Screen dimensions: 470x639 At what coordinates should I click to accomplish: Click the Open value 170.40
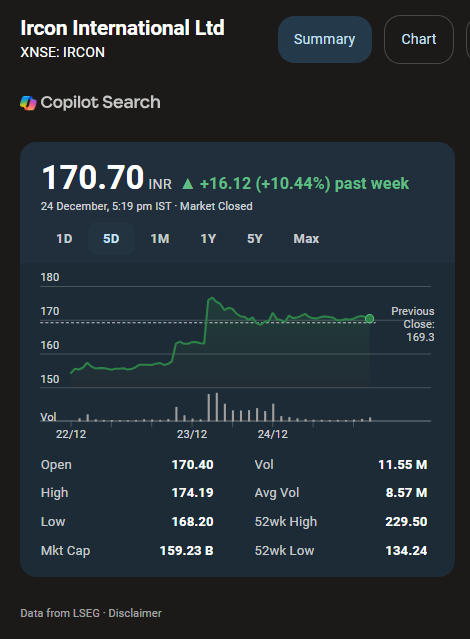tap(192, 465)
